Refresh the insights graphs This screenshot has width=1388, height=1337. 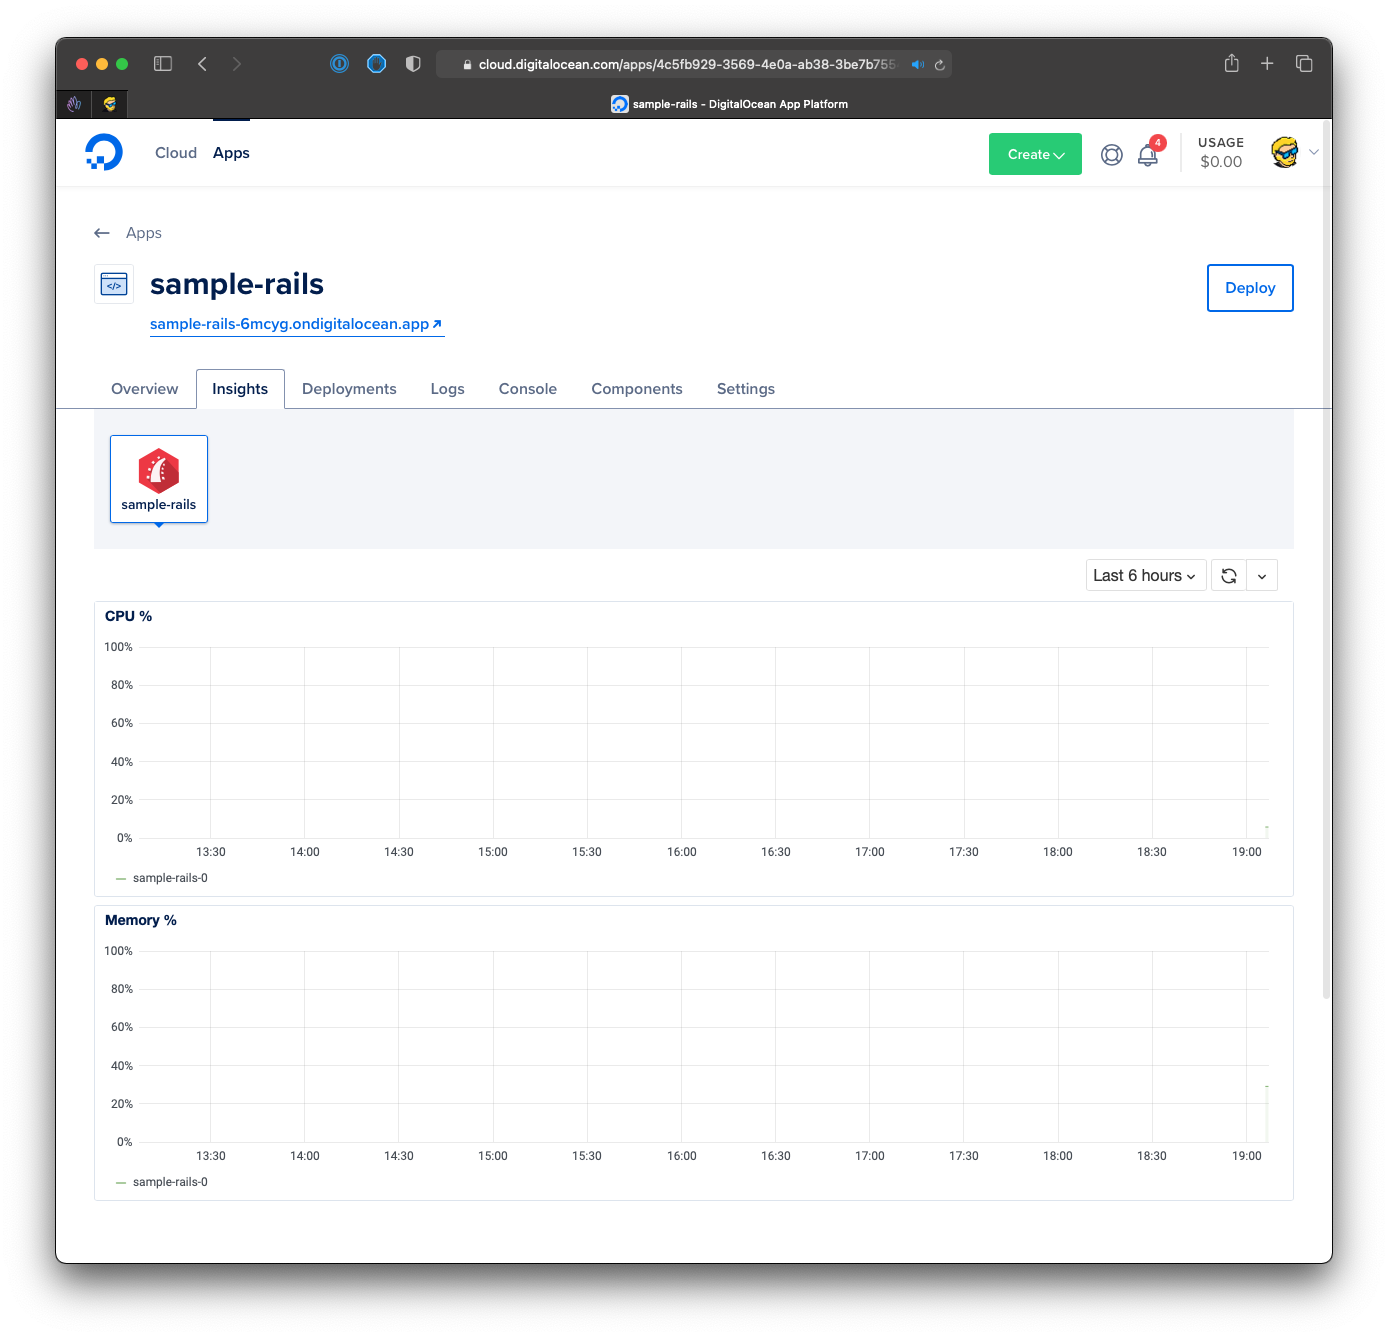pyautogui.click(x=1229, y=576)
